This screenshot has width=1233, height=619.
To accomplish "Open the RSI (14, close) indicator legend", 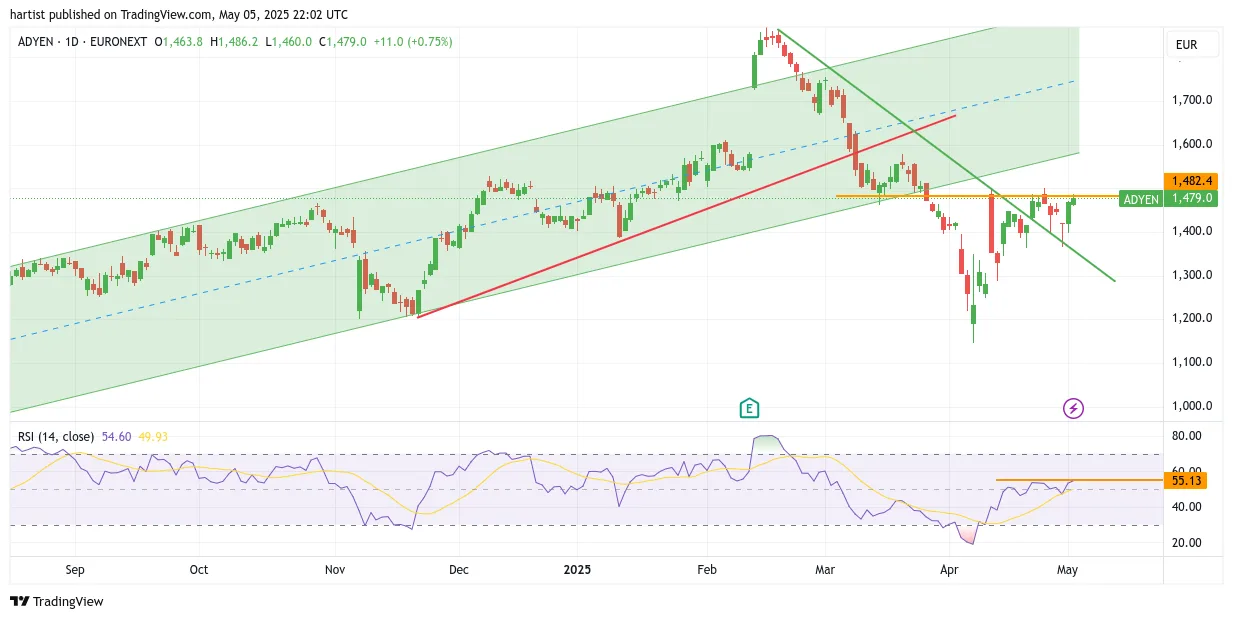I will tap(56, 437).
